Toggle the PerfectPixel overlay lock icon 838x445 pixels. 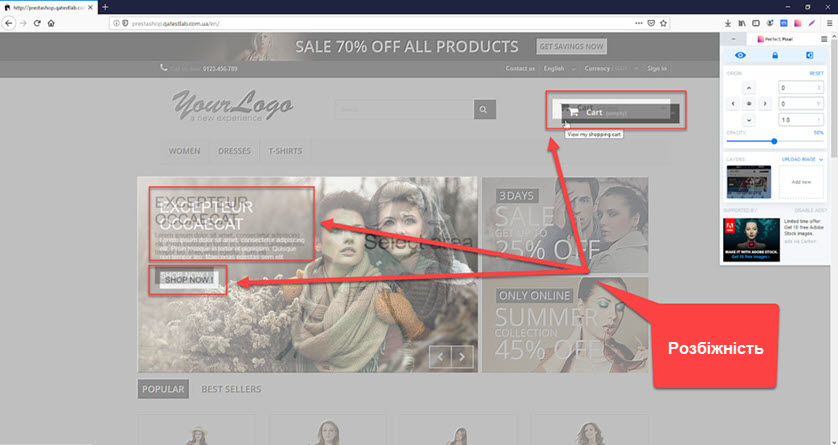[774, 56]
